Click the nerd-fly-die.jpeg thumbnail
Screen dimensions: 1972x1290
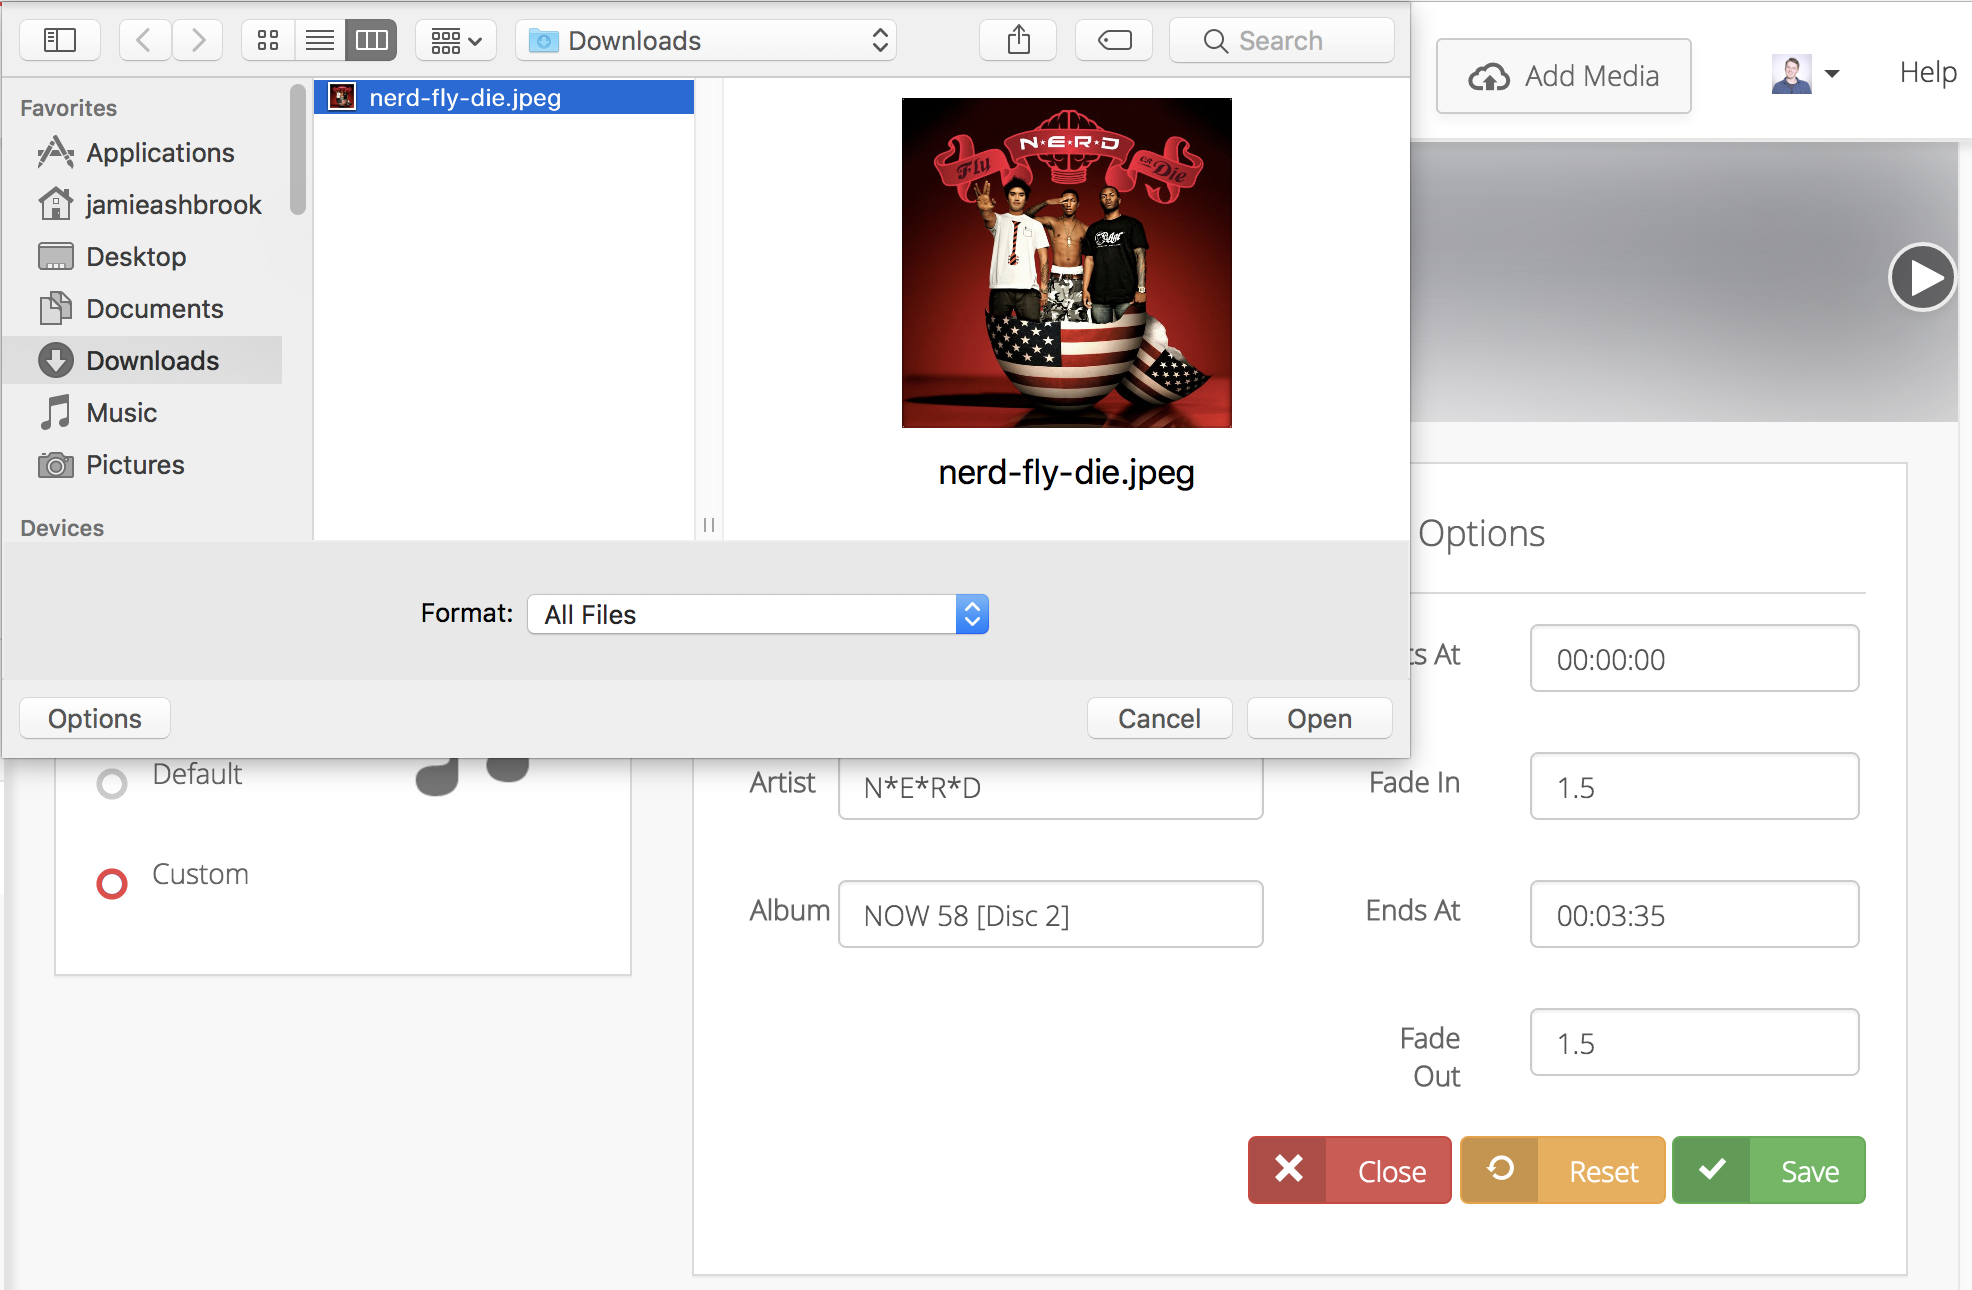[x=1065, y=262]
